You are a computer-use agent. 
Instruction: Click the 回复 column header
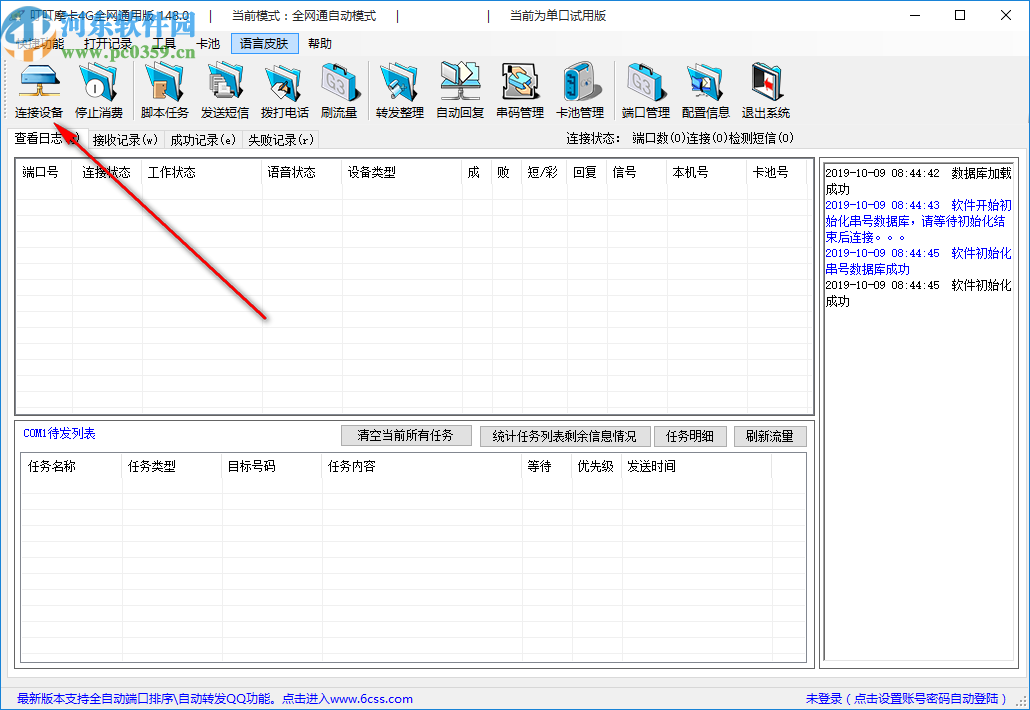pyautogui.click(x=587, y=172)
